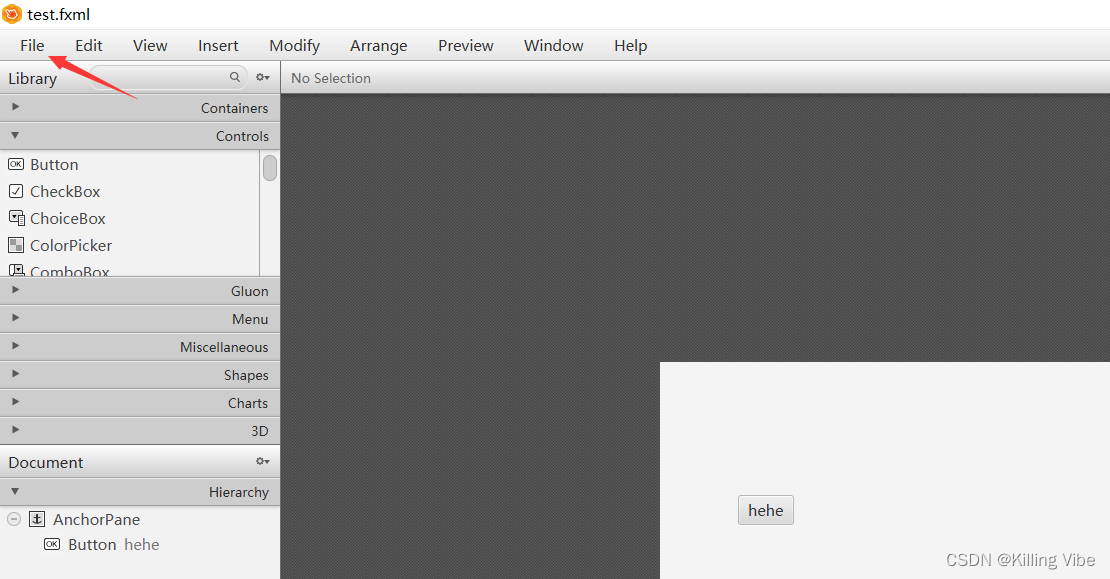Click the AnchorPane anchor icon in Hierarchy

[x=37, y=519]
